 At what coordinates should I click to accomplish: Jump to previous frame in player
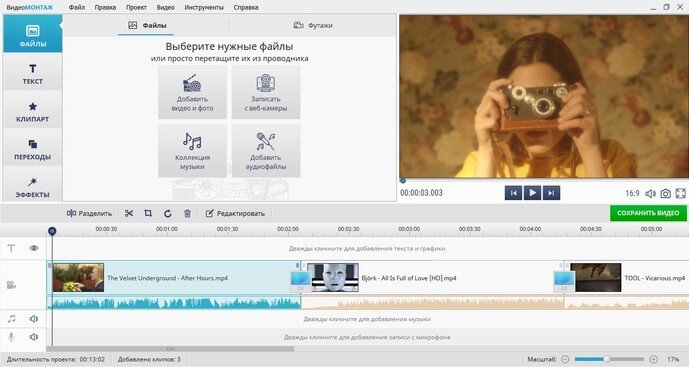[513, 193]
